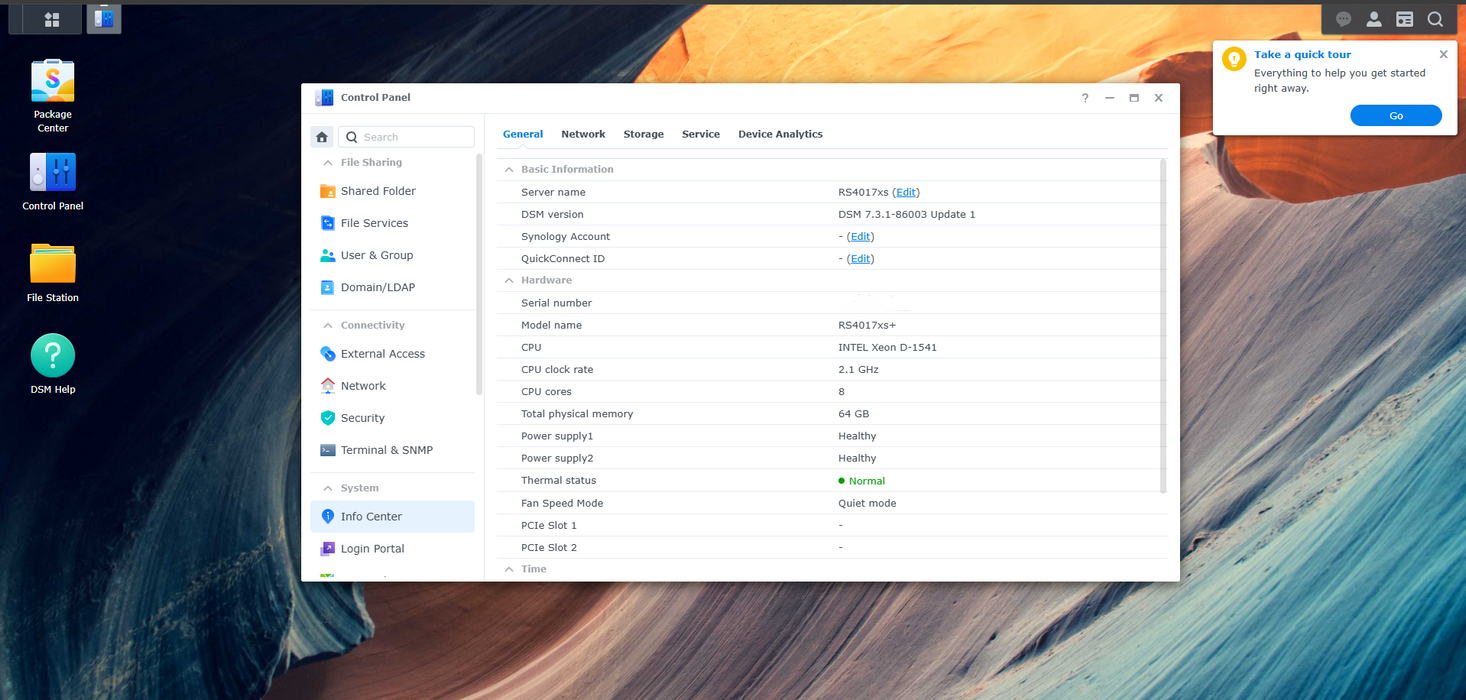Switch to the Device Analytics tab
Viewport: 1466px width, 700px height.
coord(780,134)
